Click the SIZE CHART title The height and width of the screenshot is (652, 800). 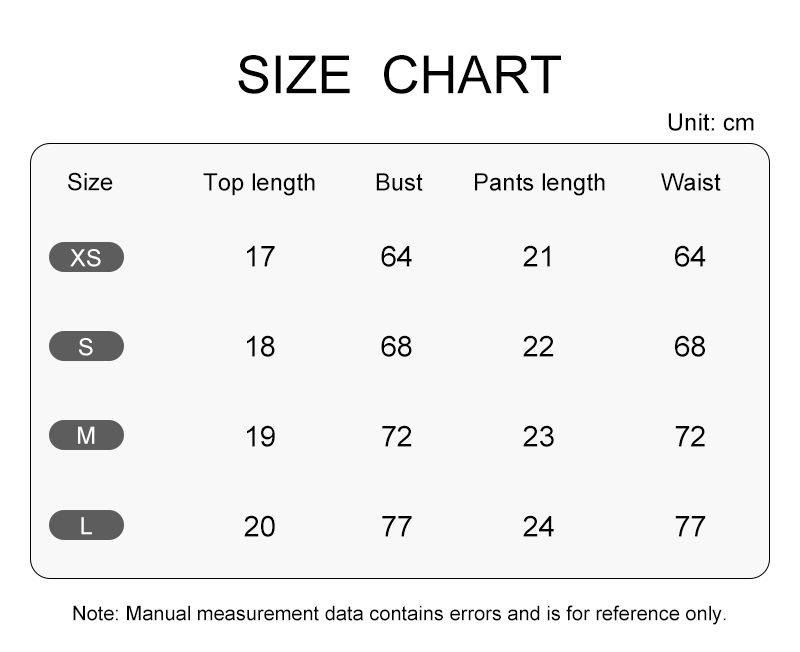tap(399, 76)
